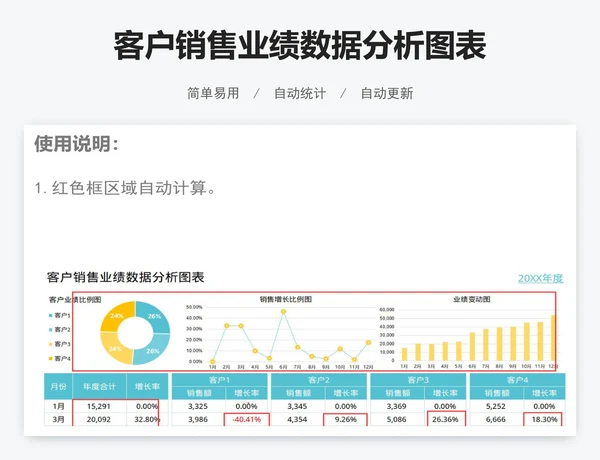Select the 3月 row label cell

pos(58,419)
